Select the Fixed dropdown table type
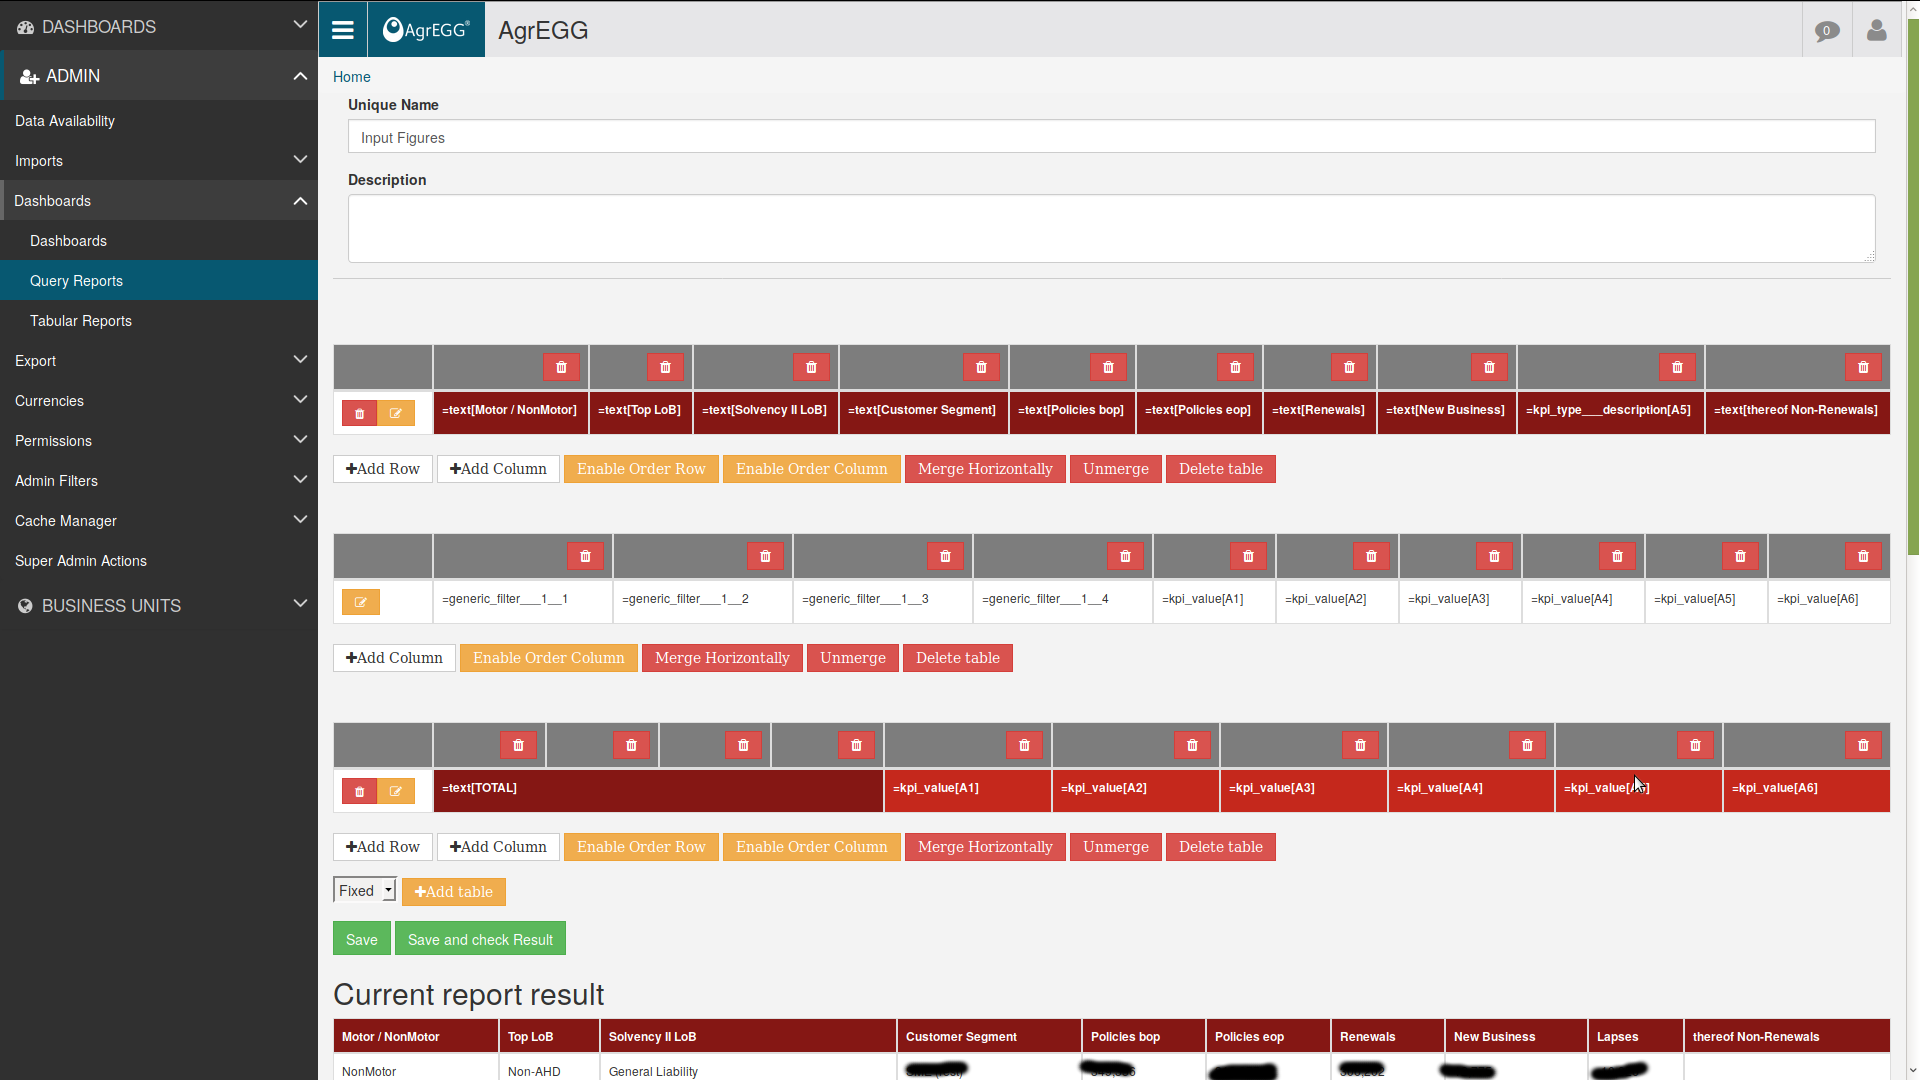Screen dimensions: 1920x1080 click(364, 890)
